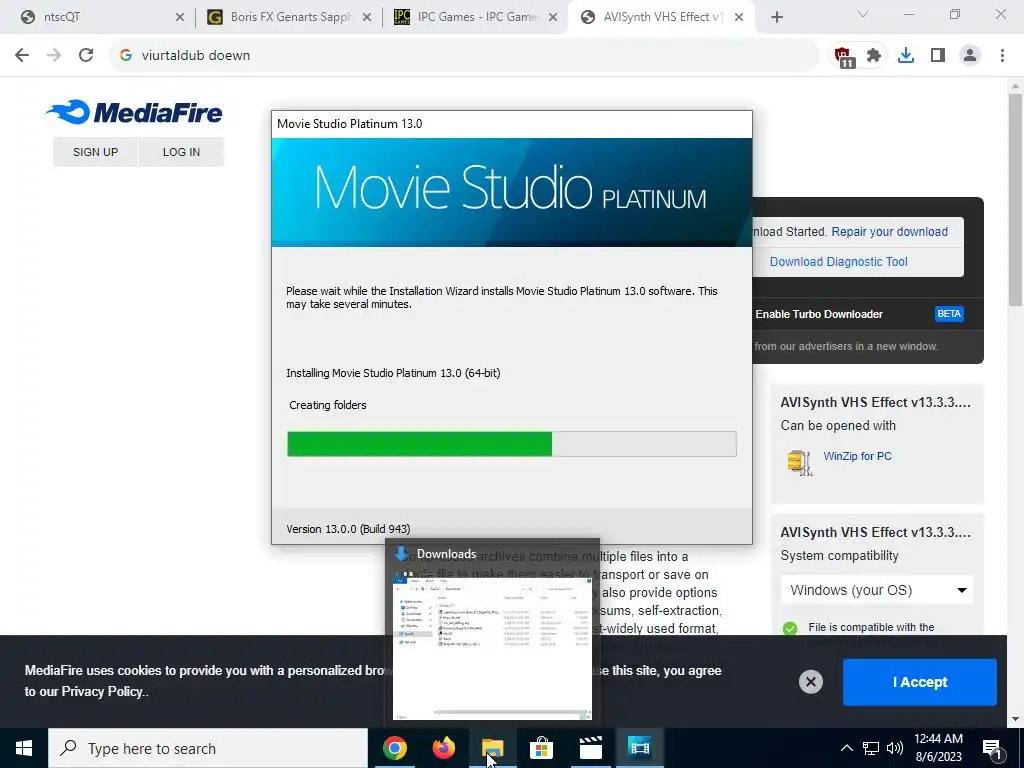Click the Movie Studio Platinum 13.0 title bar

[x=511, y=124]
